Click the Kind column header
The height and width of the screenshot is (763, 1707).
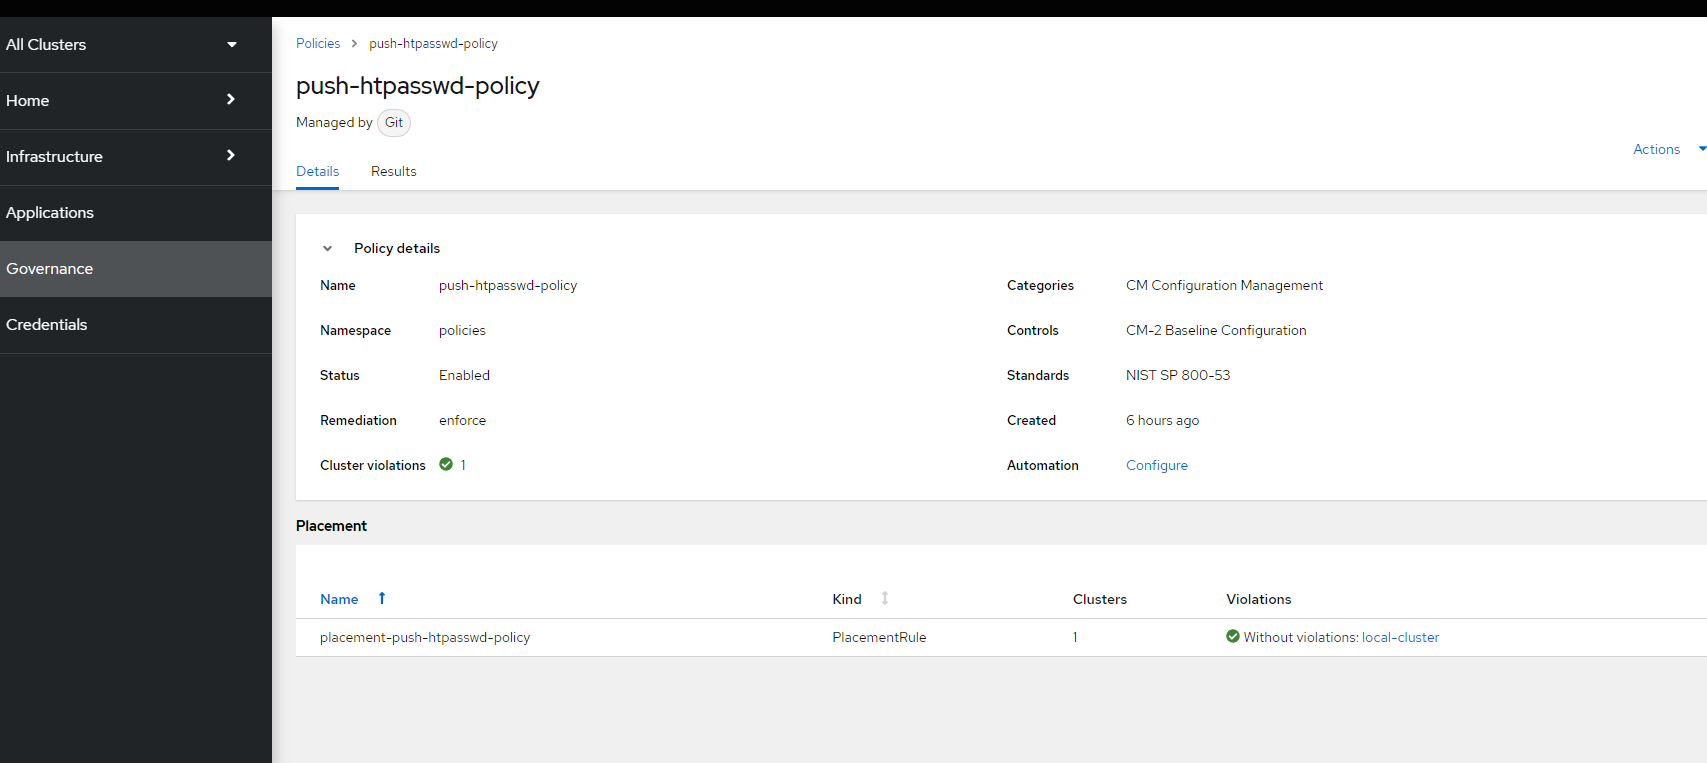click(x=847, y=599)
